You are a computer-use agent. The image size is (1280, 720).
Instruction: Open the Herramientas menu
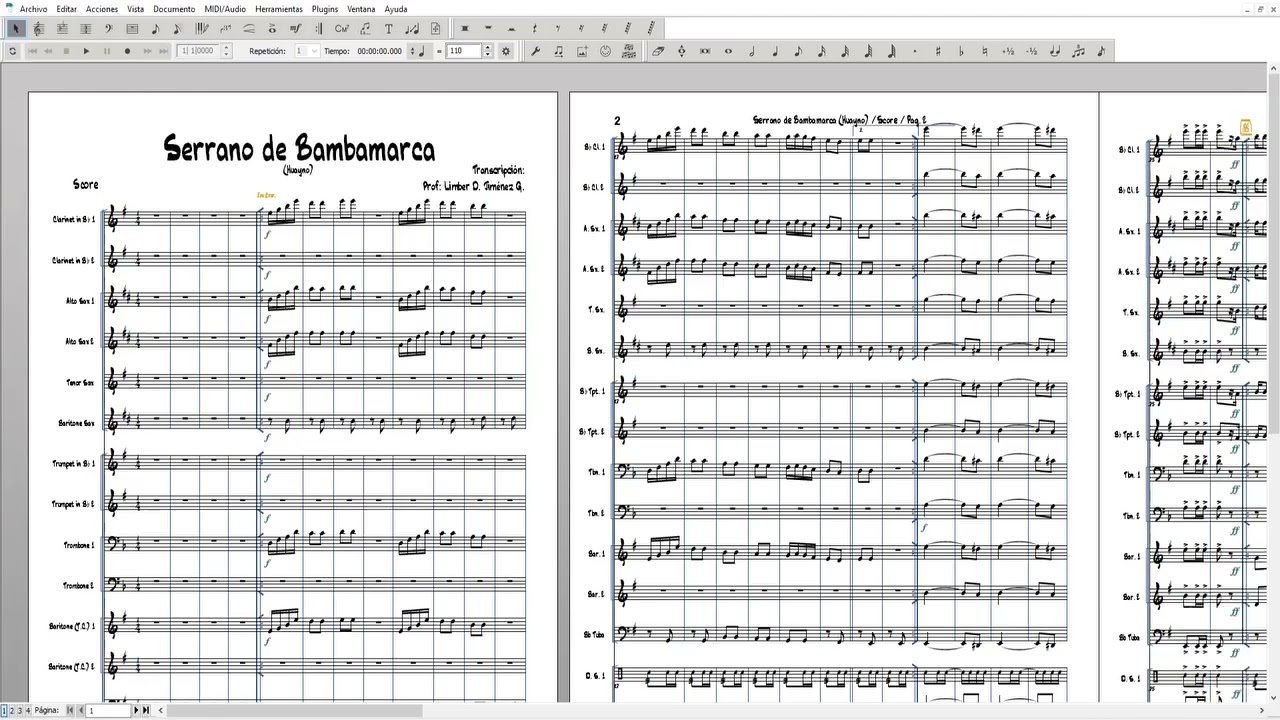(279, 9)
